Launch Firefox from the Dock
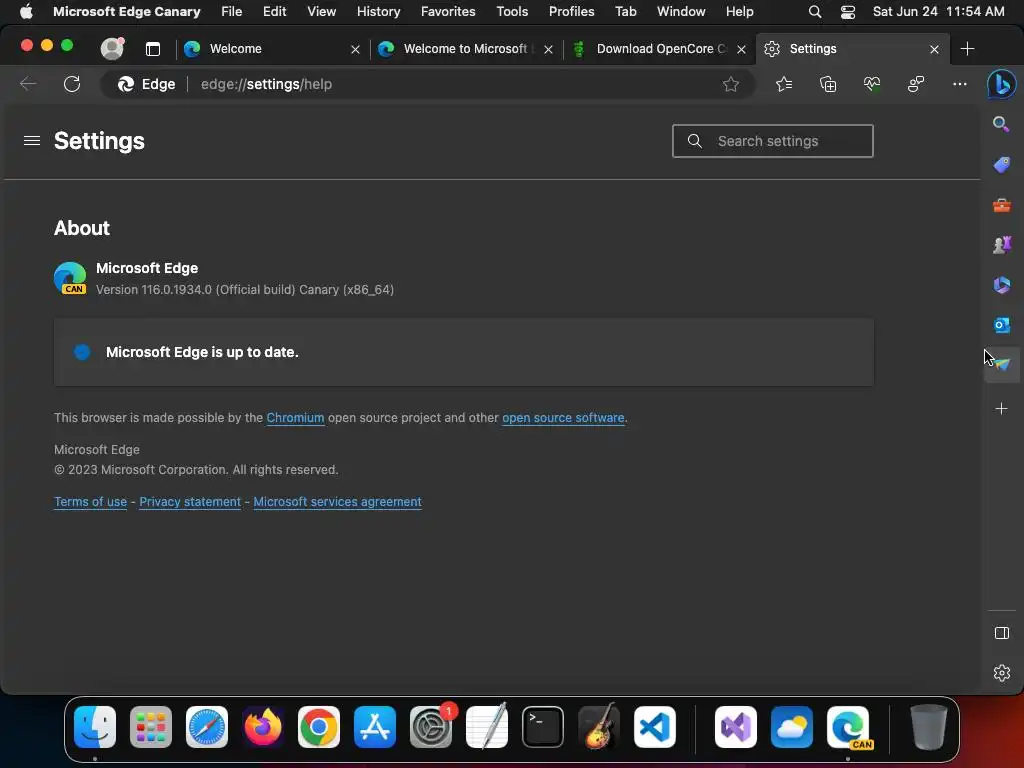The image size is (1024, 768). tap(263, 727)
